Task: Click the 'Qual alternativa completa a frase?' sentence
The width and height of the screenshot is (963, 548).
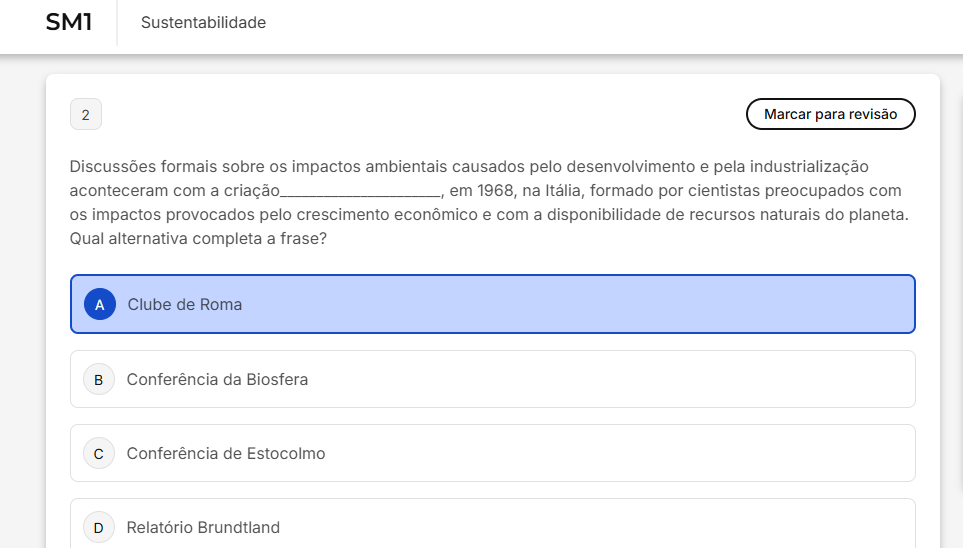Action: (198, 239)
